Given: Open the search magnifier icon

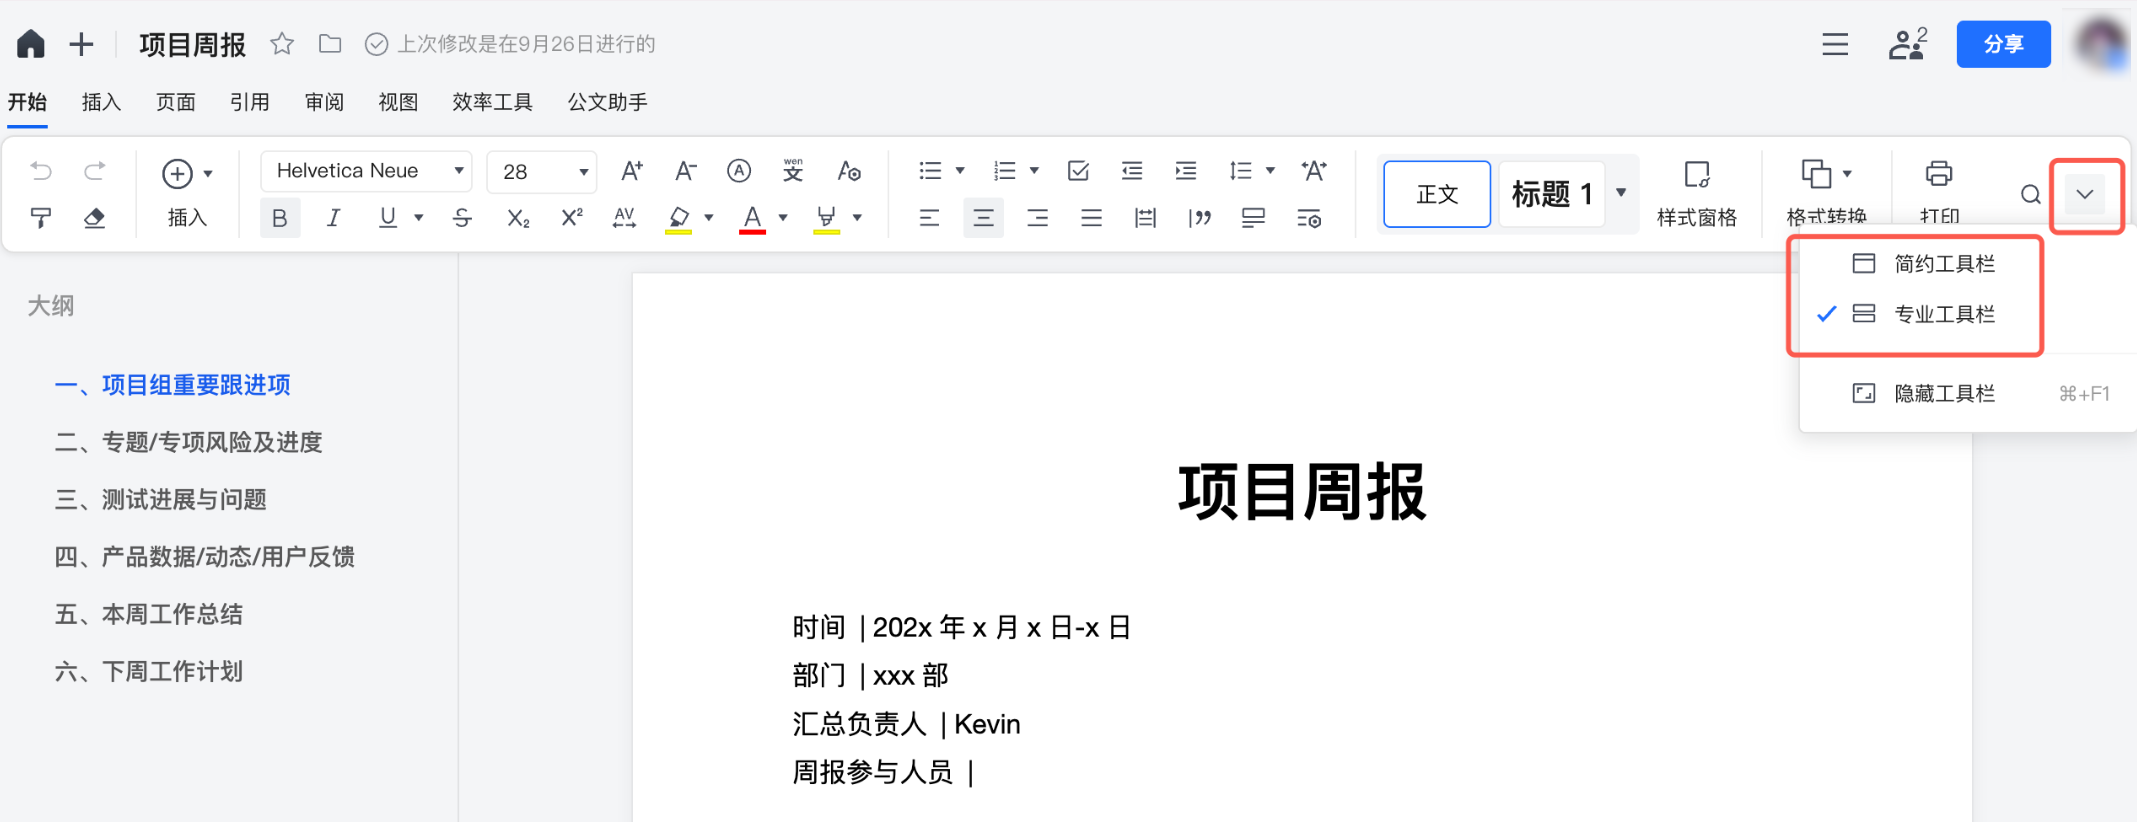Looking at the screenshot, I should 2031,194.
